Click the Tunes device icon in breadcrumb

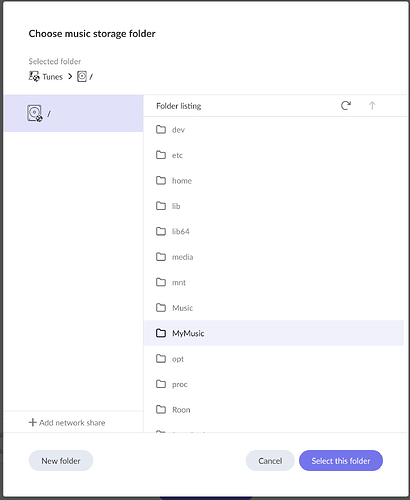pyautogui.click(x=34, y=77)
